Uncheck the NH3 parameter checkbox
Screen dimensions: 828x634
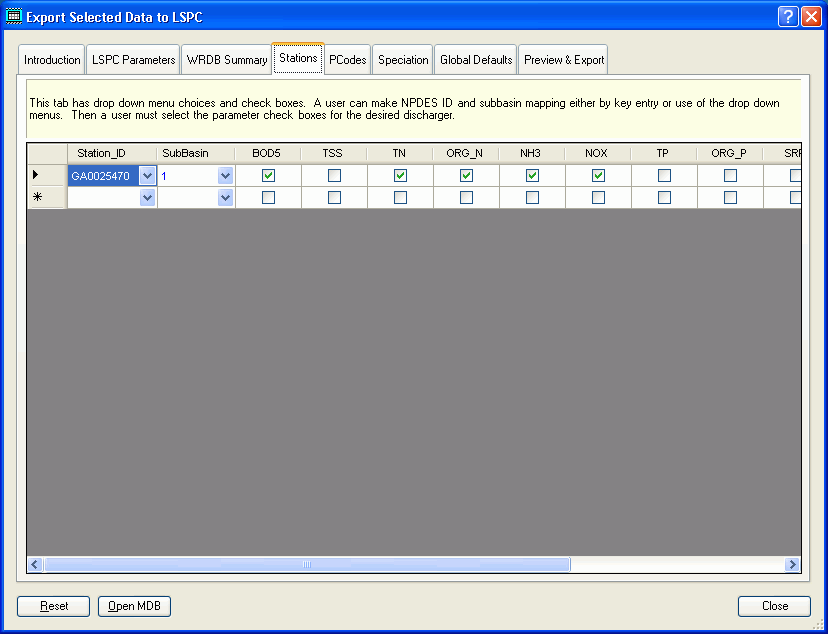[x=531, y=174]
